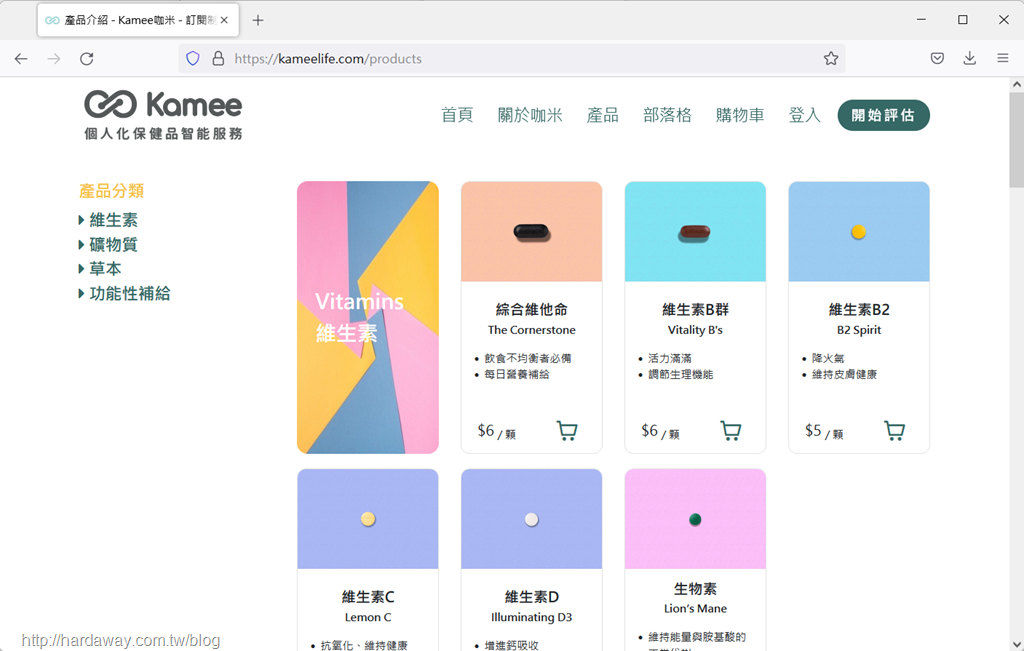Click the 飲食不均衡者必備 bullet text

528,358
